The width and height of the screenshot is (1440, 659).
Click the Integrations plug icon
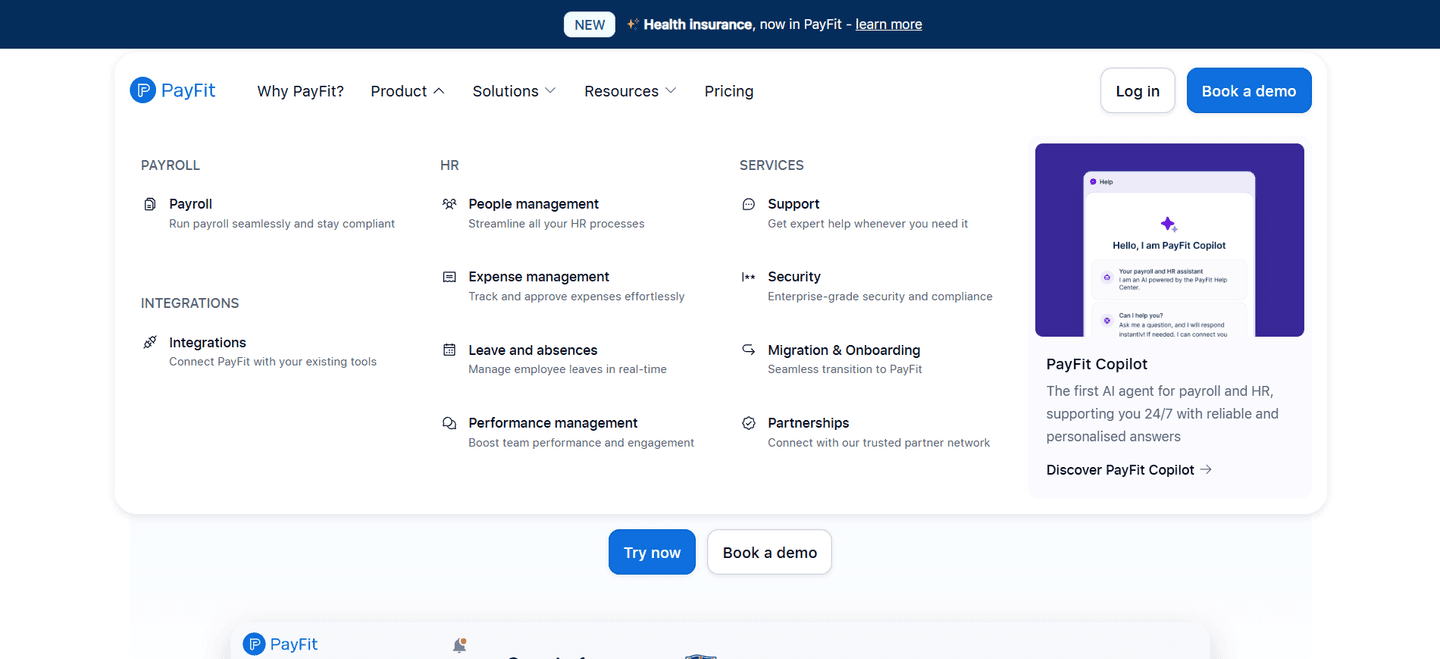(150, 342)
